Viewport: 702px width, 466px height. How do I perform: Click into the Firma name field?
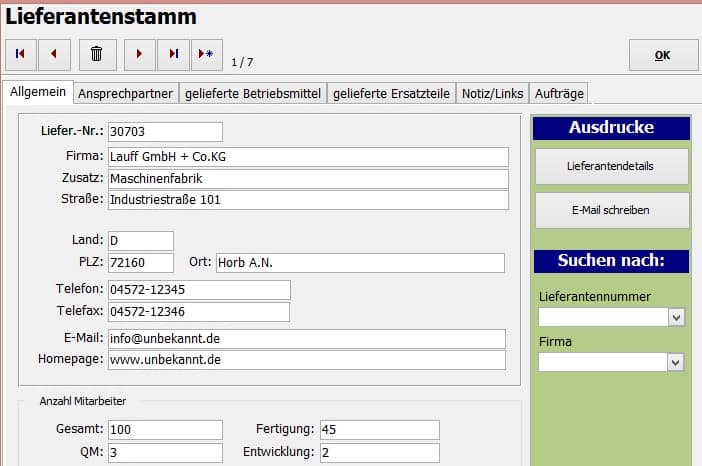click(308, 157)
